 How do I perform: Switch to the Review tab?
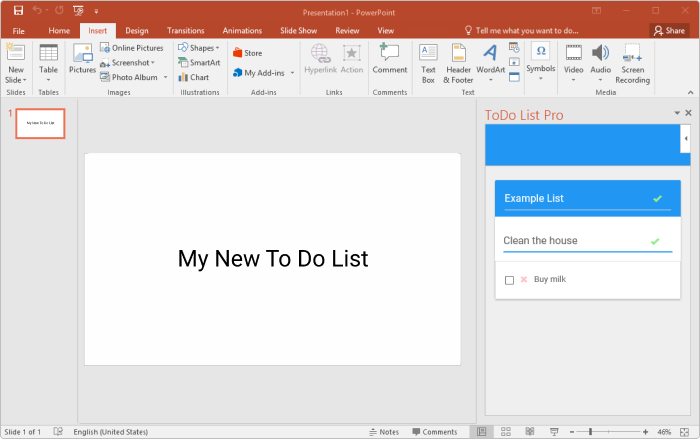347,31
